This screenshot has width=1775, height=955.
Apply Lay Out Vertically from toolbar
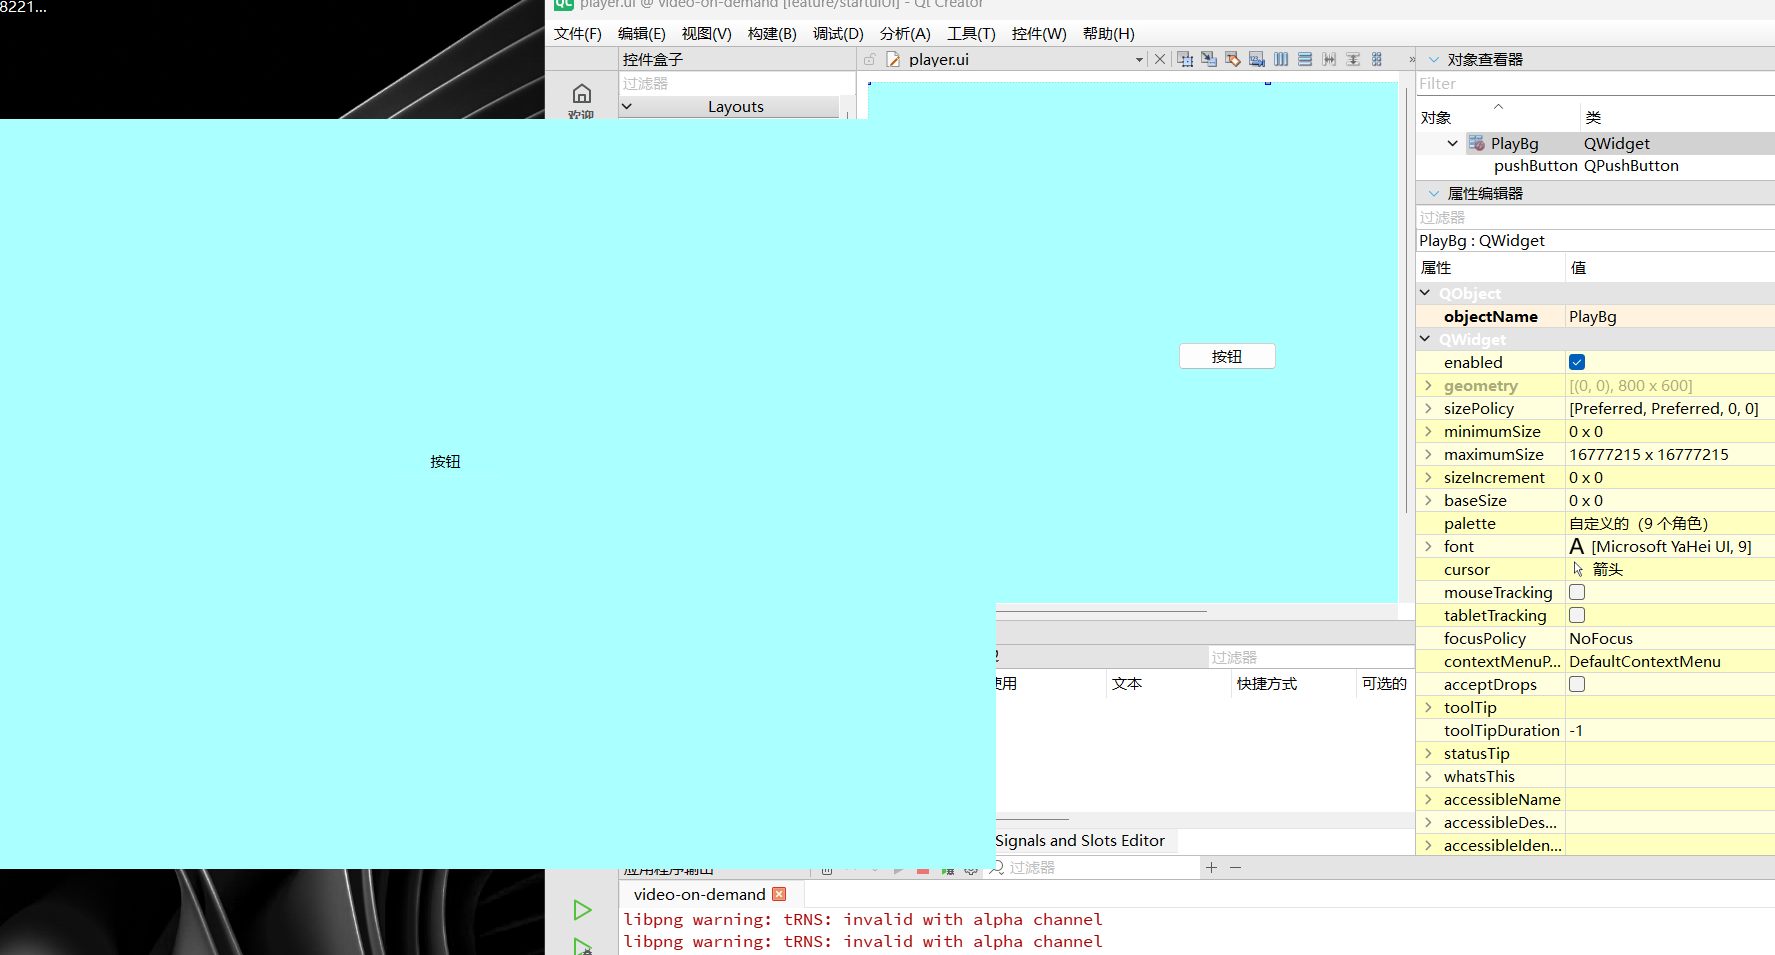click(x=1305, y=59)
